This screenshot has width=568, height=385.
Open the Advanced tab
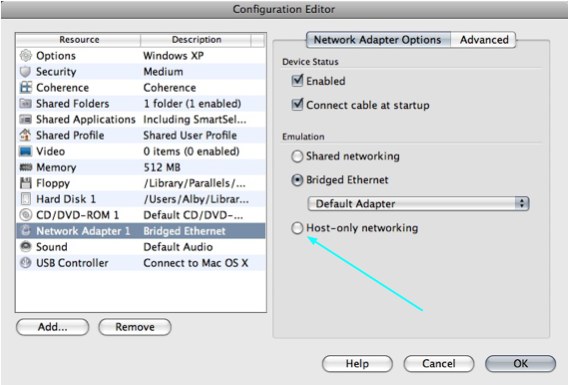(x=484, y=40)
